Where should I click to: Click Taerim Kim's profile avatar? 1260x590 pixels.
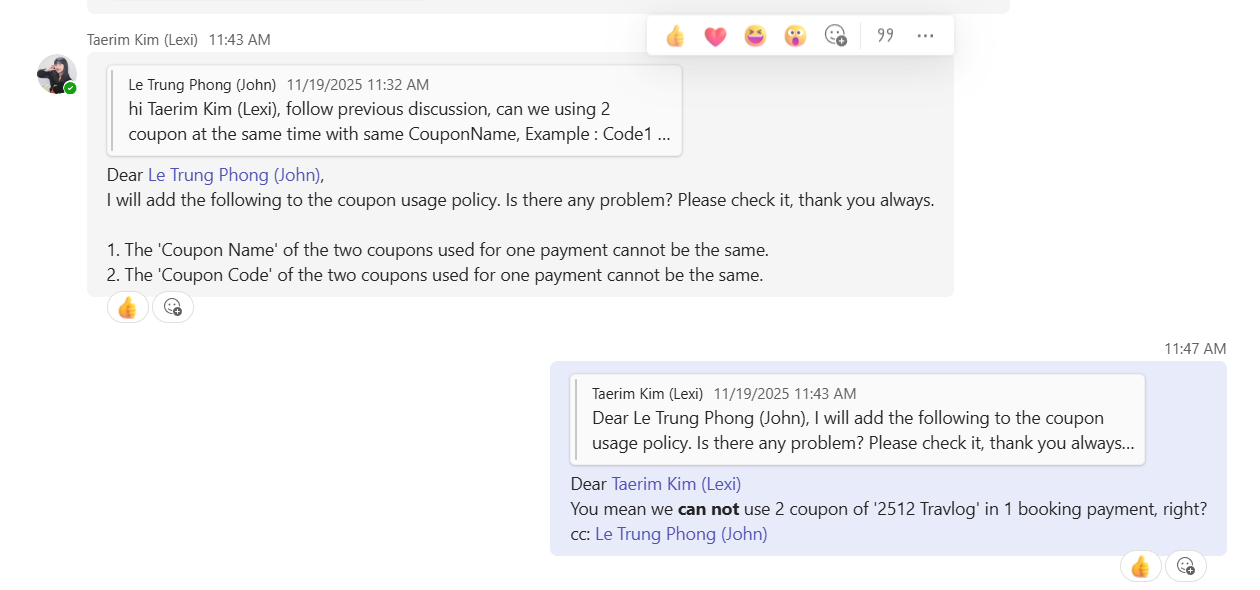(56, 74)
